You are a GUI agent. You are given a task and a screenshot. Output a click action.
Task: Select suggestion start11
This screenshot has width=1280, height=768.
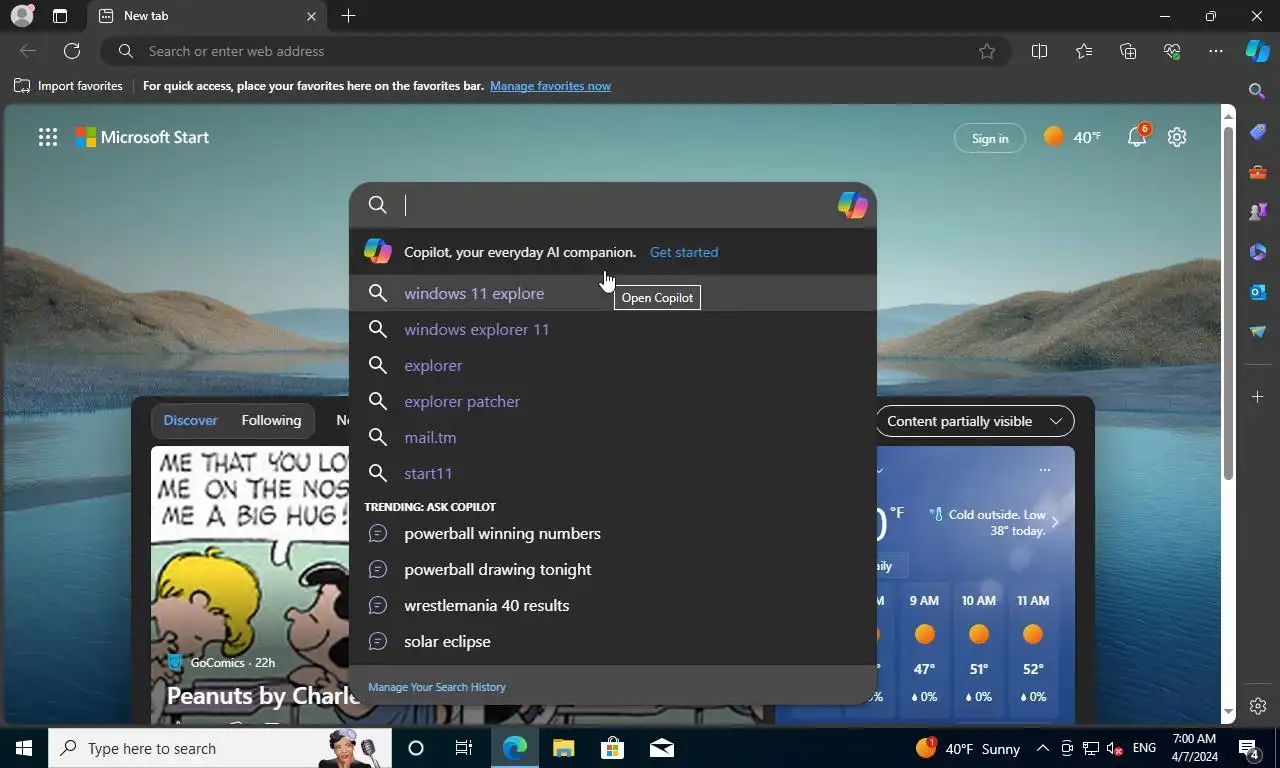(x=613, y=473)
